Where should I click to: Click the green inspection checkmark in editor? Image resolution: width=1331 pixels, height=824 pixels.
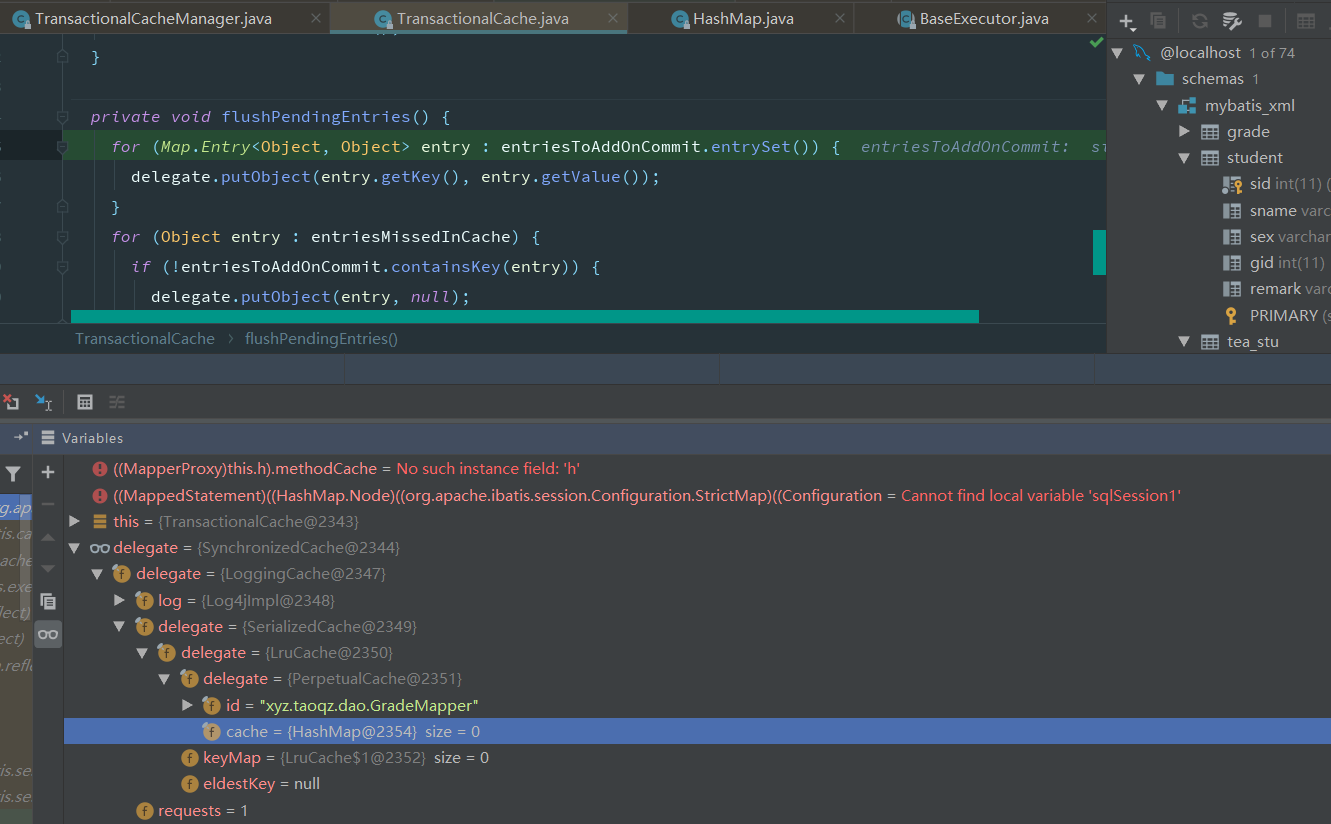coord(1096,43)
